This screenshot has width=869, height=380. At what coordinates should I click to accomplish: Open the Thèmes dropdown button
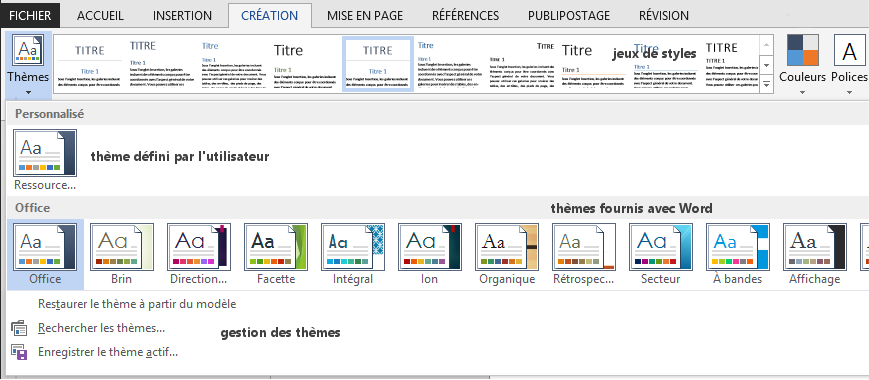(x=28, y=65)
